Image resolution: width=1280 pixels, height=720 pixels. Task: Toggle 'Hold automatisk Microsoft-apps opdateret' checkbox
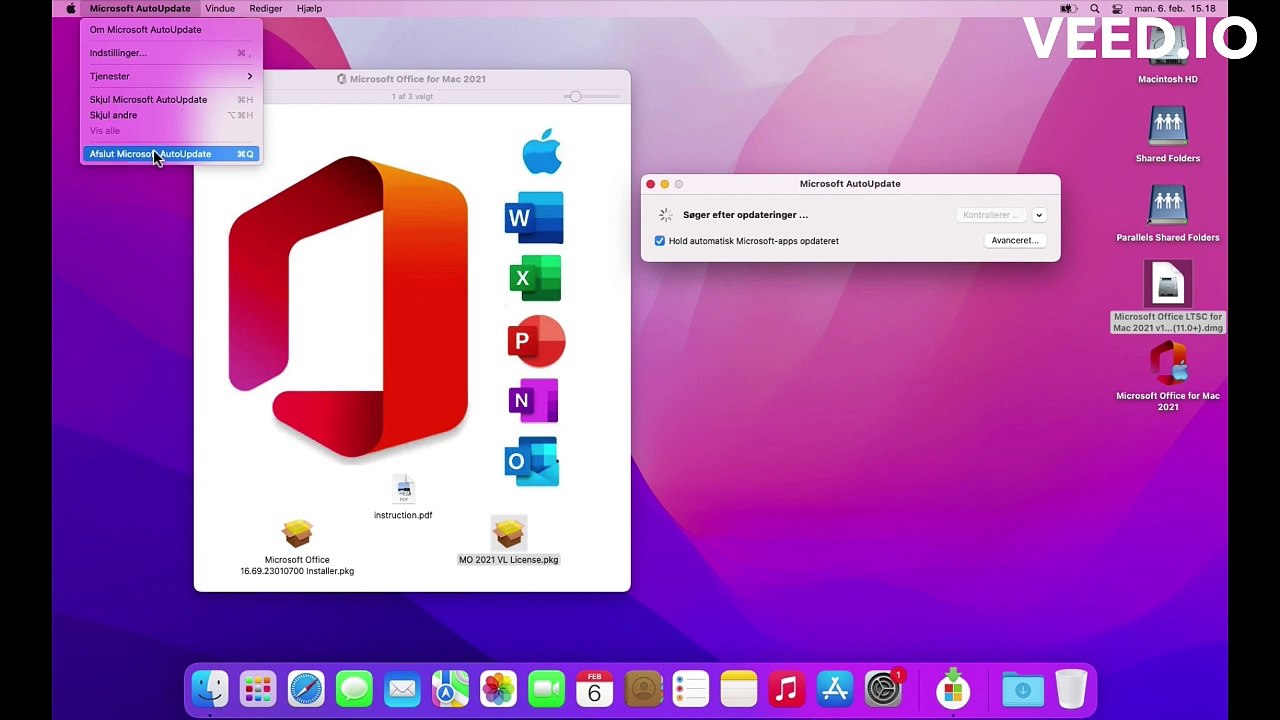pos(660,241)
